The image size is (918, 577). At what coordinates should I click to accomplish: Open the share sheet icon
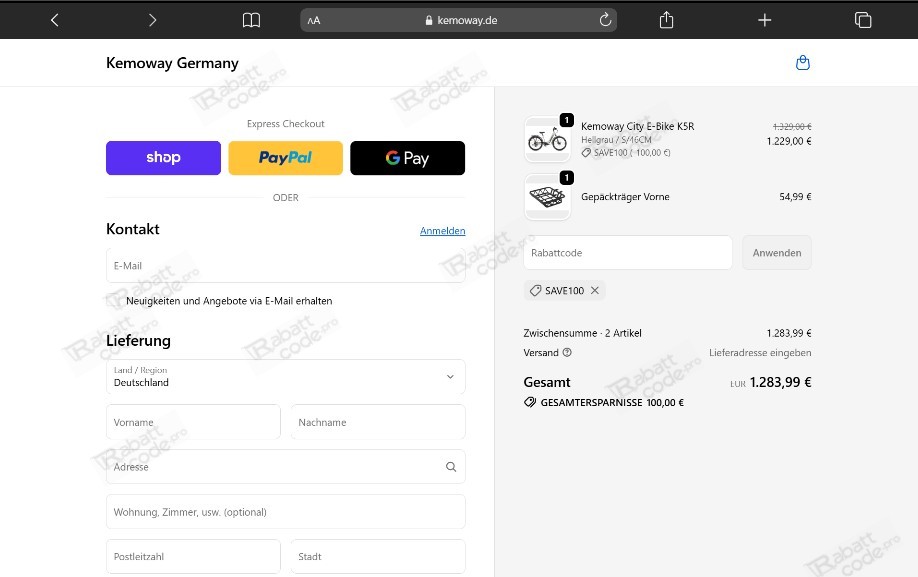(x=666, y=20)
